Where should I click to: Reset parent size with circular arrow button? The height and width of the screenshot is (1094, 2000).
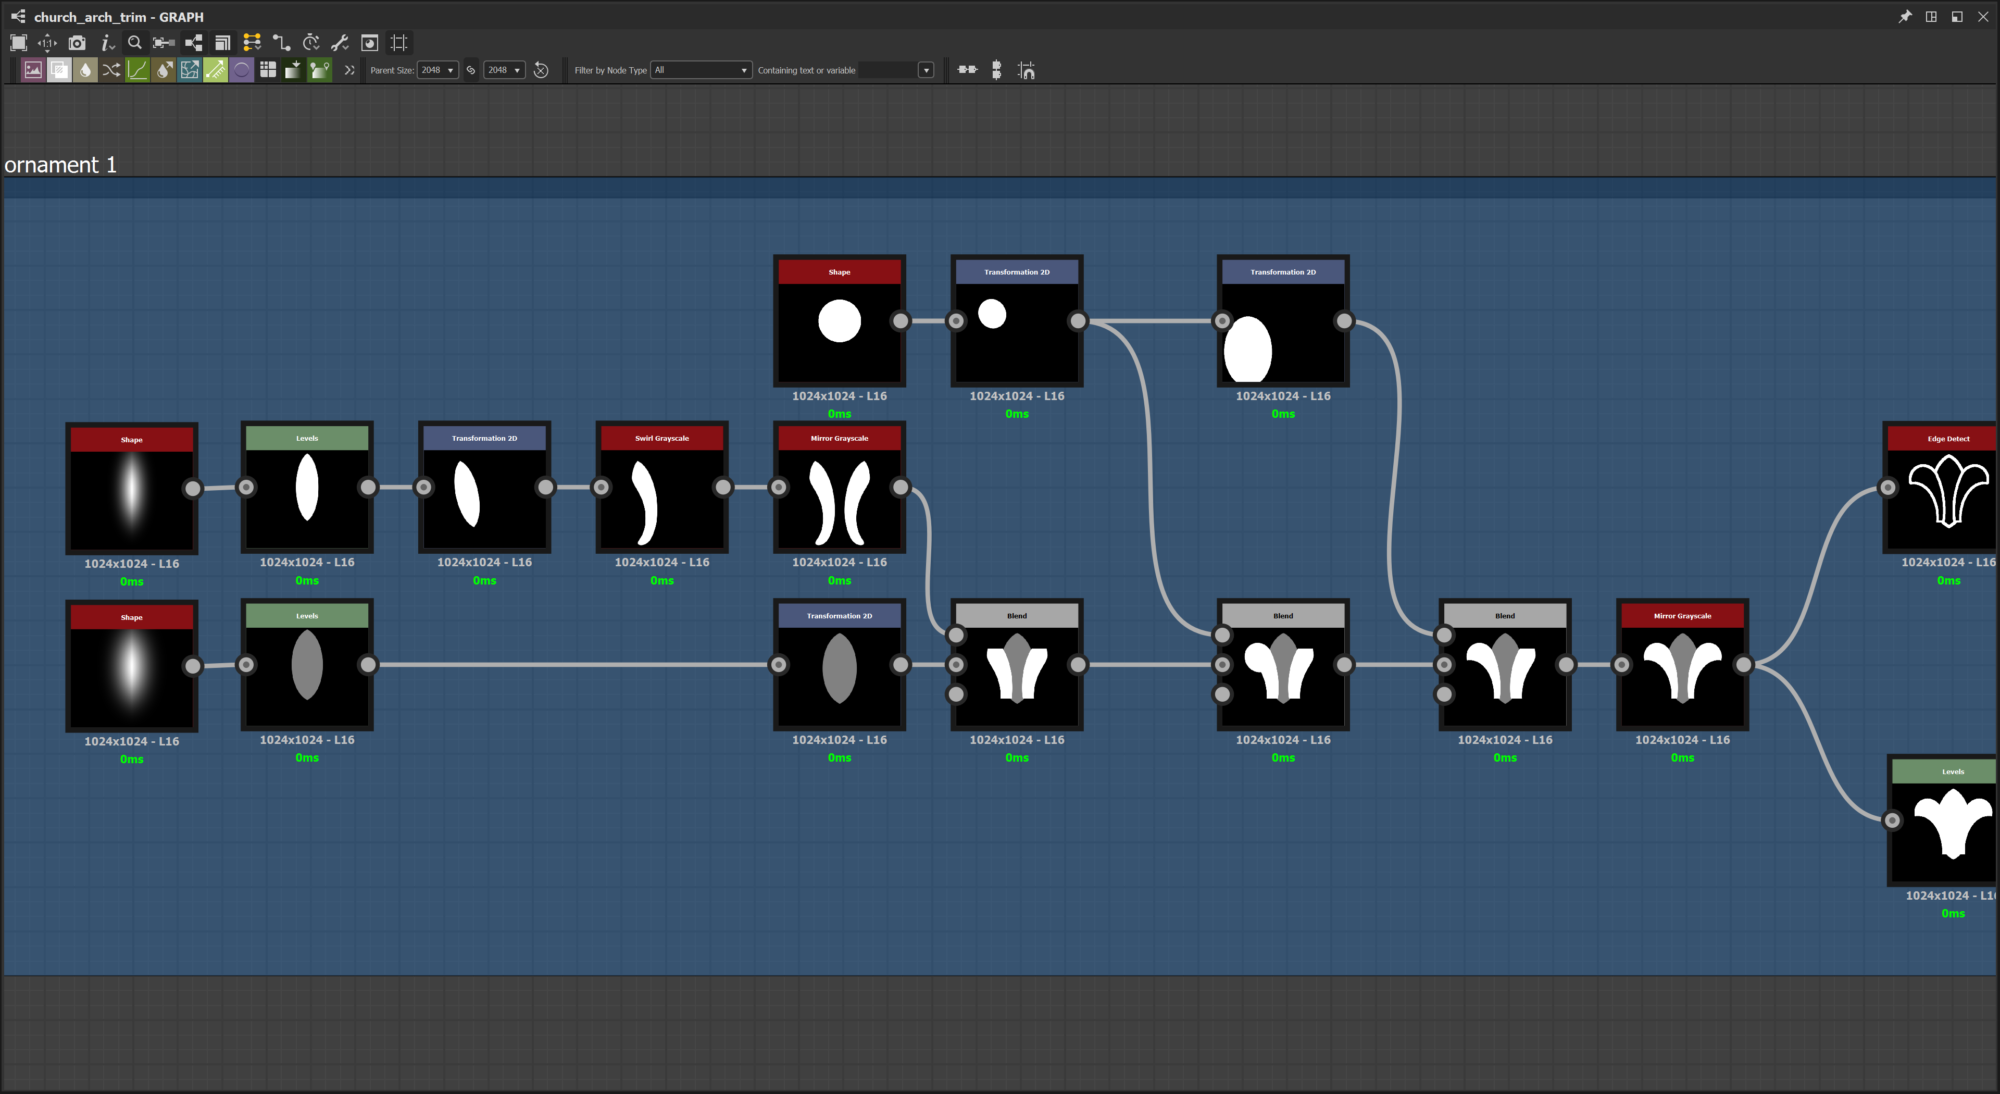click(x=541, y=70)
